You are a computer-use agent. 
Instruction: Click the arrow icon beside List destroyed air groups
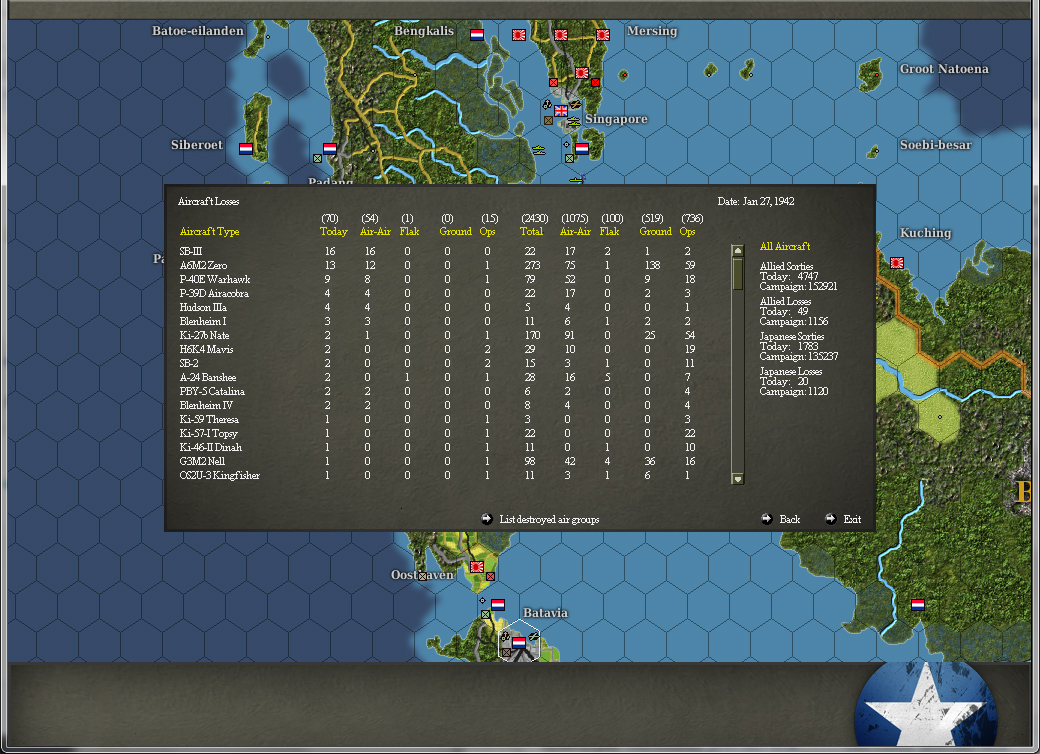[487, 519]
